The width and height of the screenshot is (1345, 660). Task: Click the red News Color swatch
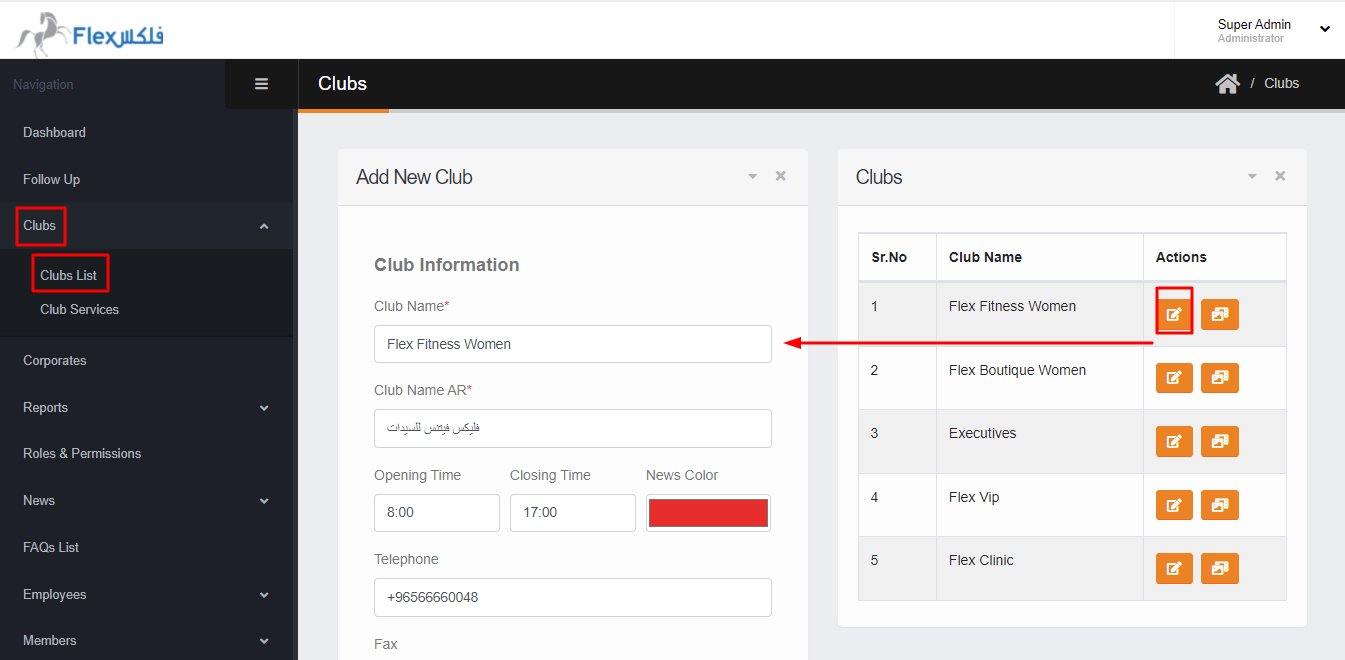tap(708, 513)
